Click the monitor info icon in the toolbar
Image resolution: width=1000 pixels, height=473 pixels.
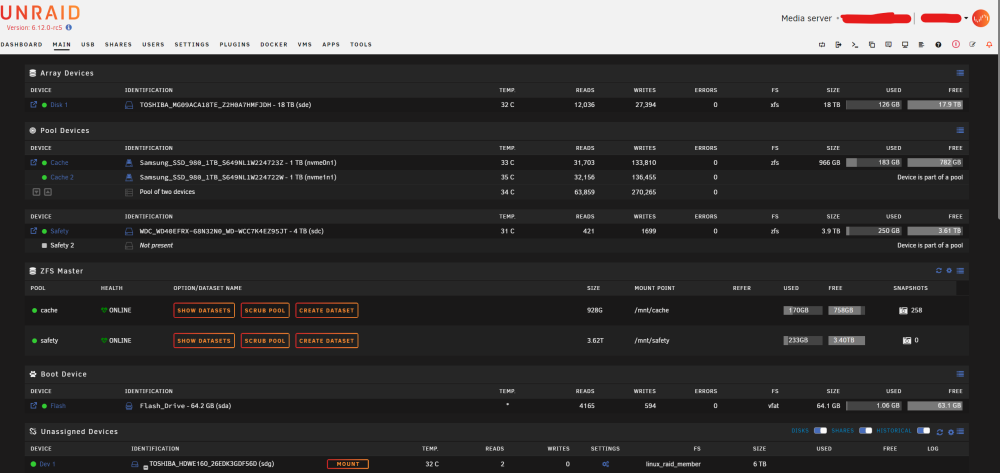pos(905,45)
